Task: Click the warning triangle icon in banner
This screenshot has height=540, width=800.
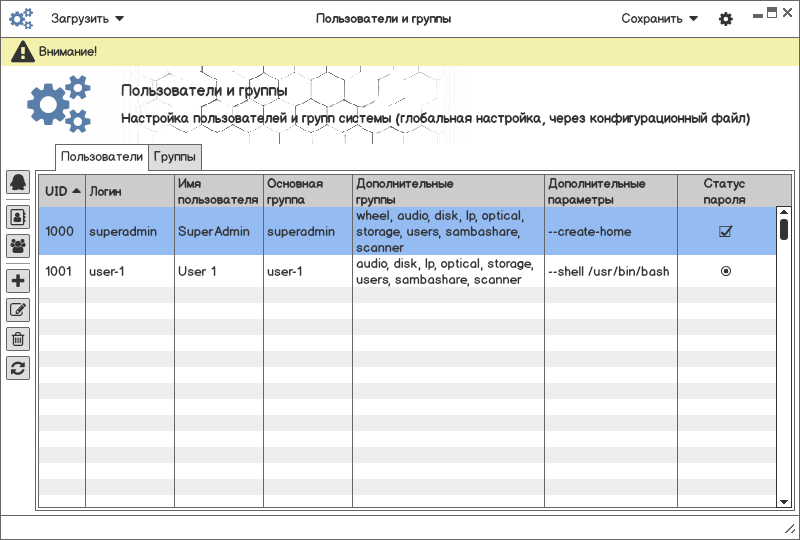Action: click(x=21, y=52)
